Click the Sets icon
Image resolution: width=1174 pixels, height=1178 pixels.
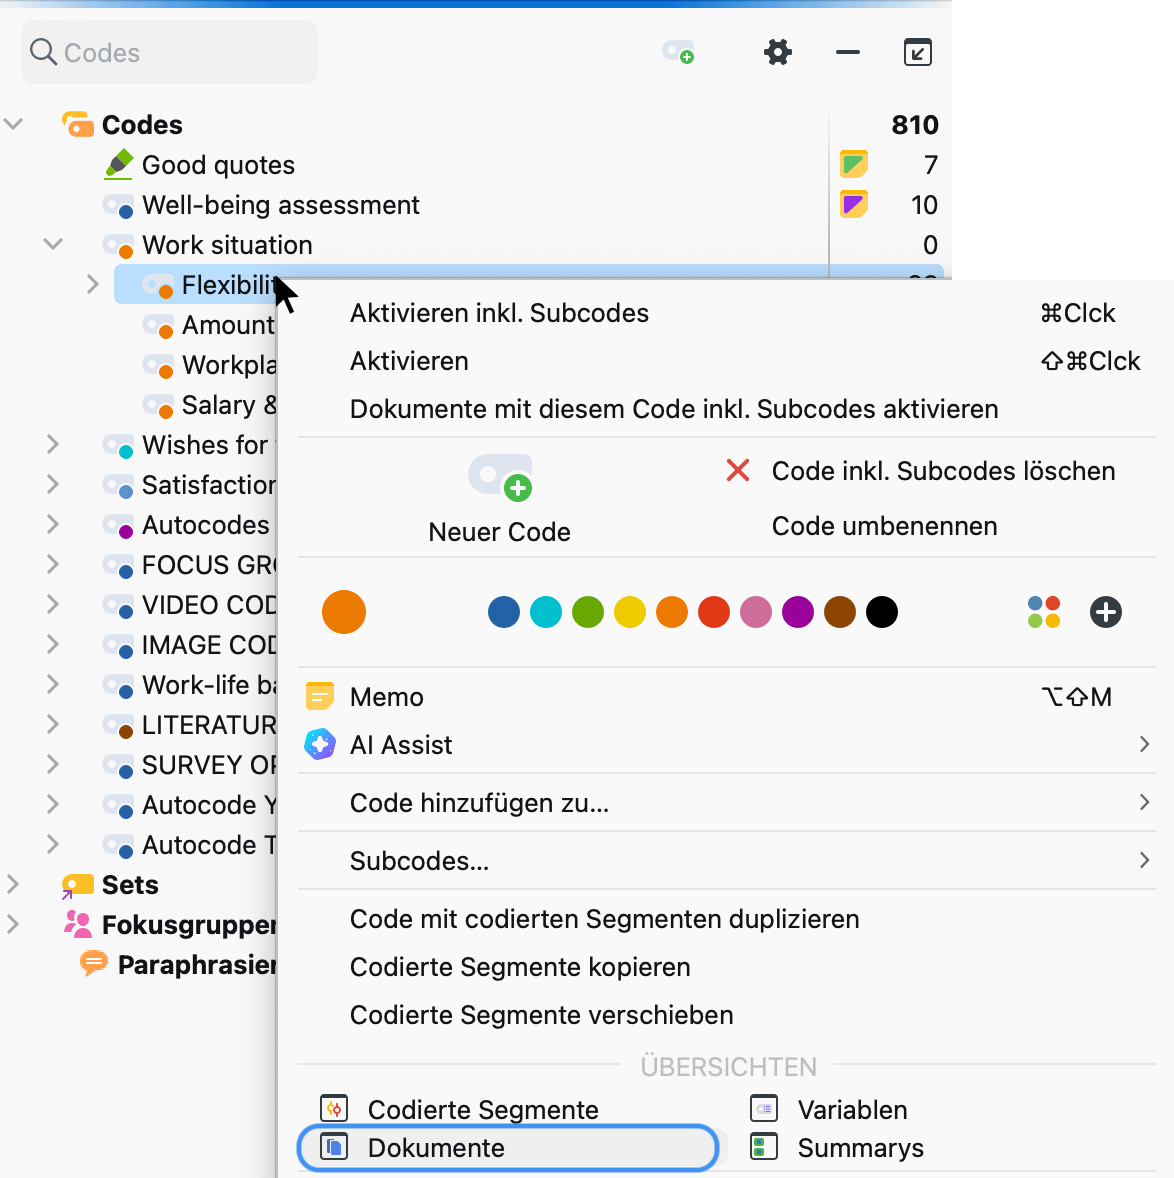point(77,885)
